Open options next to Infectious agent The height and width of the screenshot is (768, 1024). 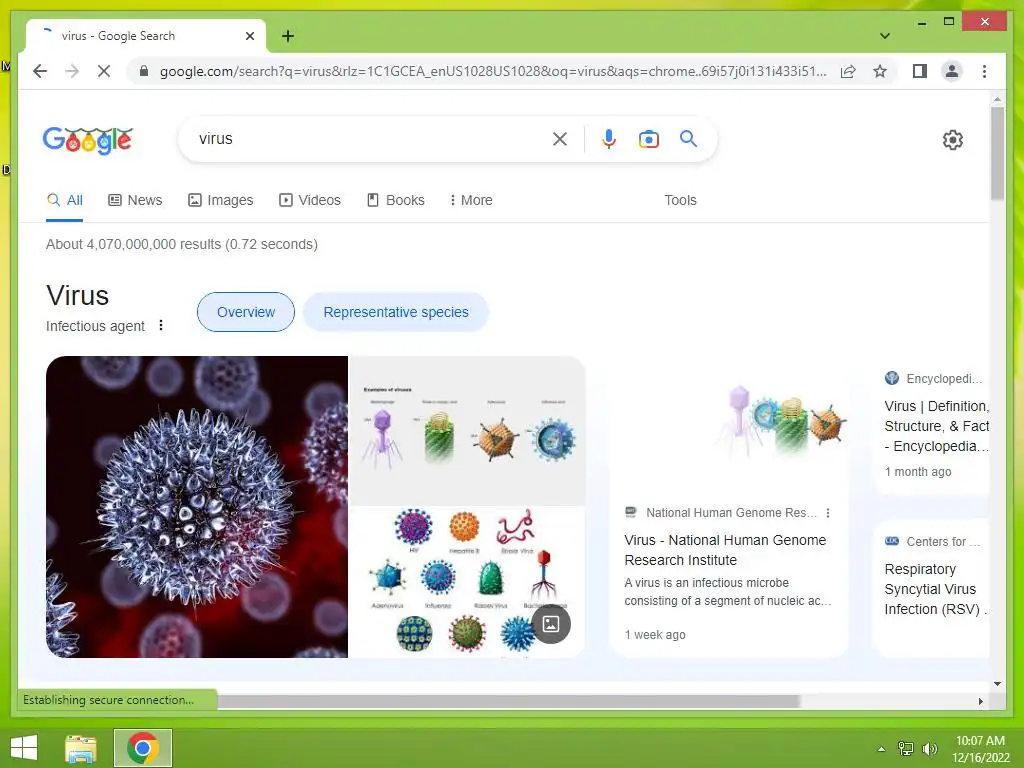coord(161,325)
